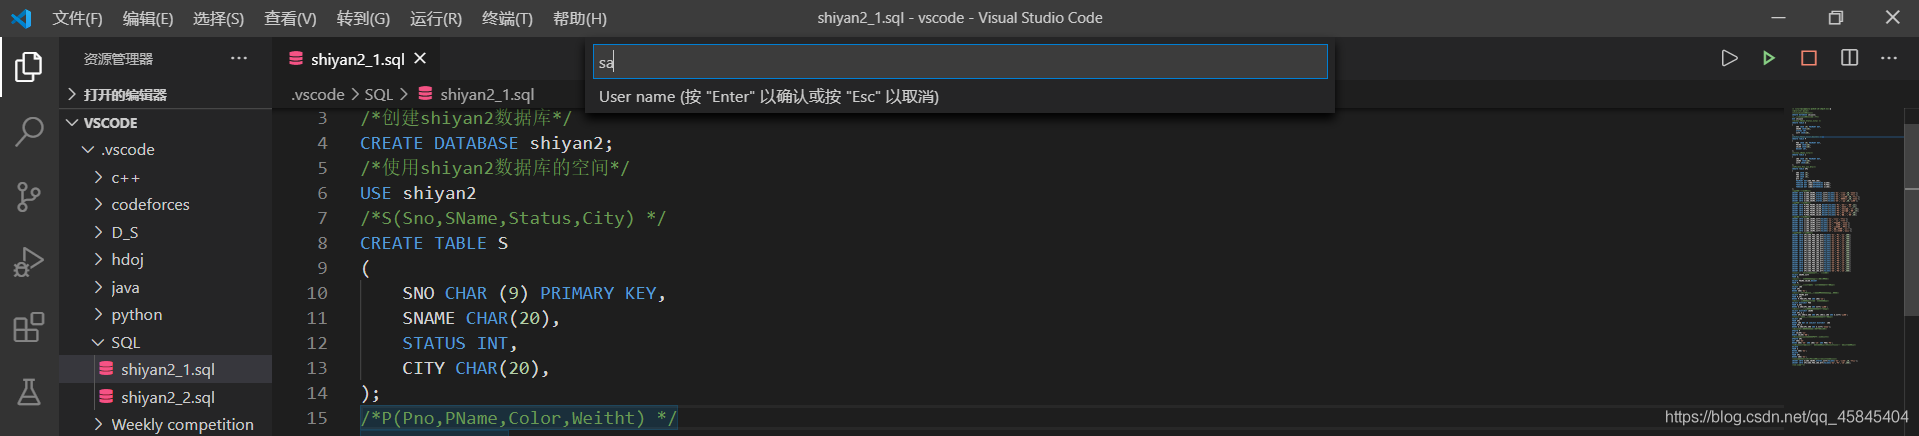Image resolution: width=1919 pixels, height=436 pixels.
Task: Click the 资源管理器 panel title
Action: point(118,59)
